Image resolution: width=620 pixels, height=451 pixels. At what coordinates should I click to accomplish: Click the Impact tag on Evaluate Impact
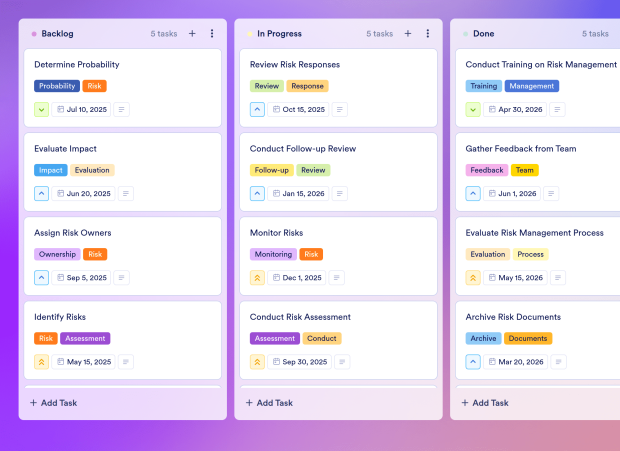(x=51, y=170)
